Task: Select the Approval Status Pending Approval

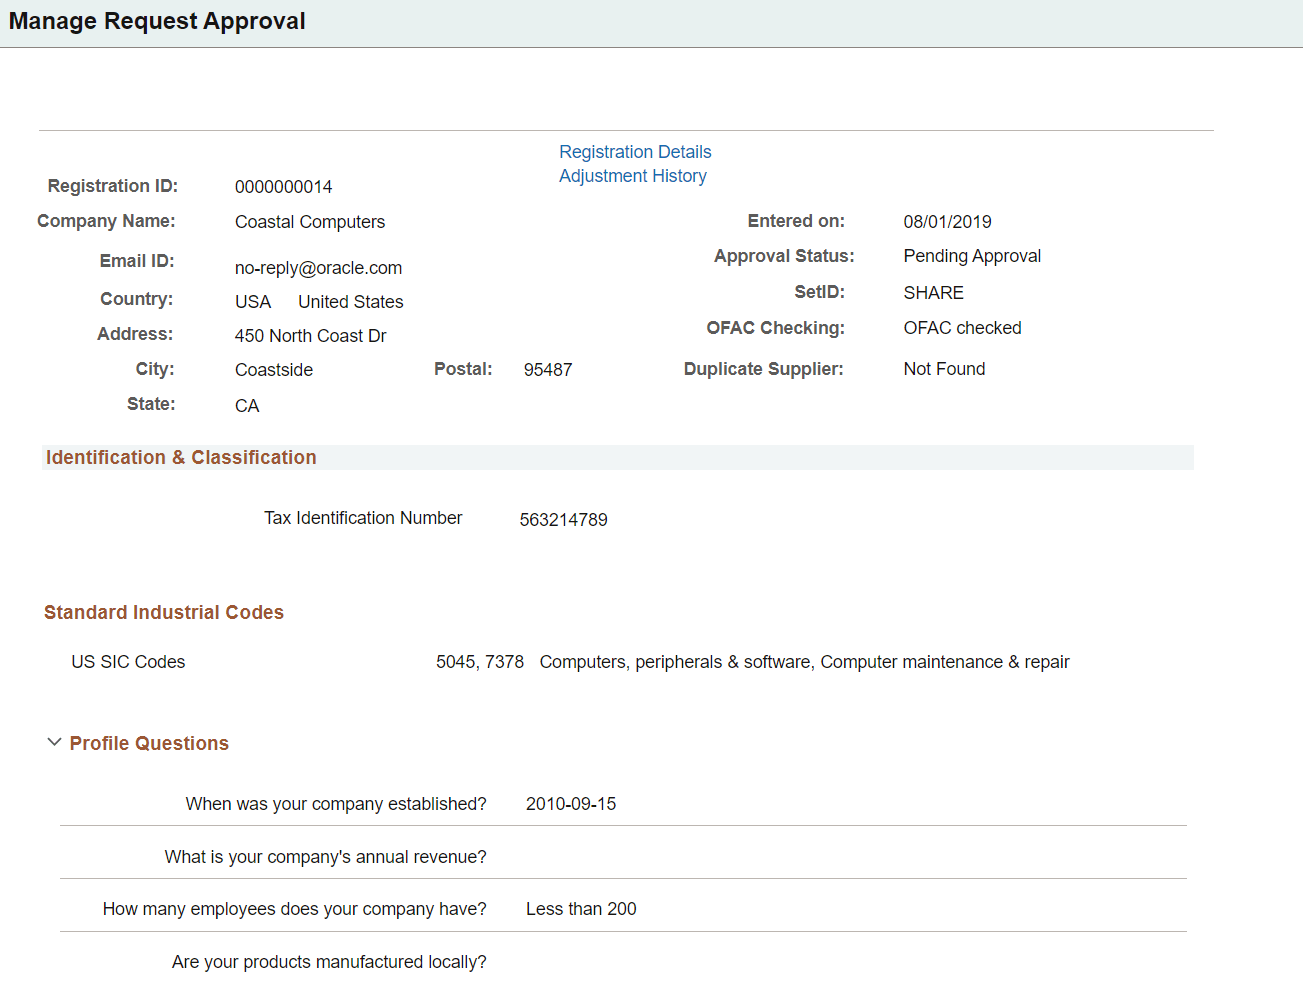Action: pyautogui.click(x=971, y=255)
